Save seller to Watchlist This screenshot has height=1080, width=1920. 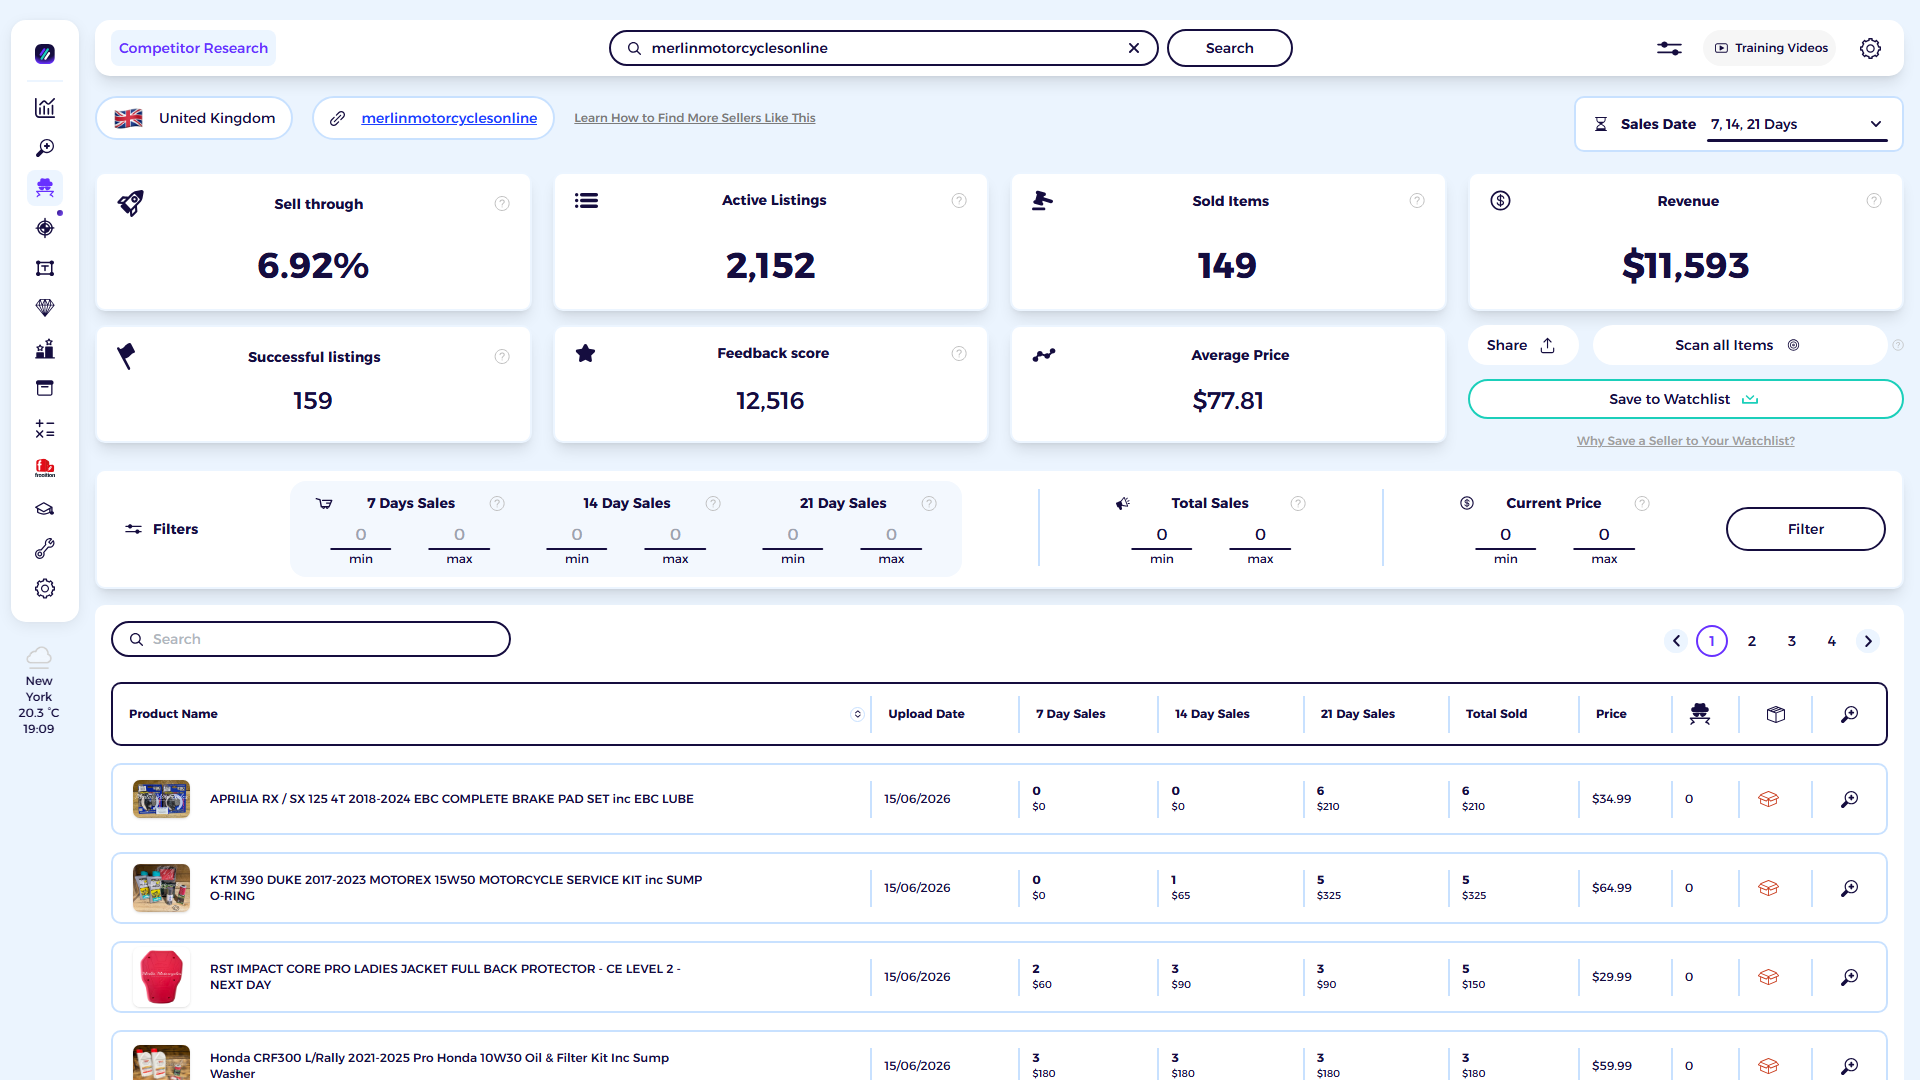(1685, 399)
